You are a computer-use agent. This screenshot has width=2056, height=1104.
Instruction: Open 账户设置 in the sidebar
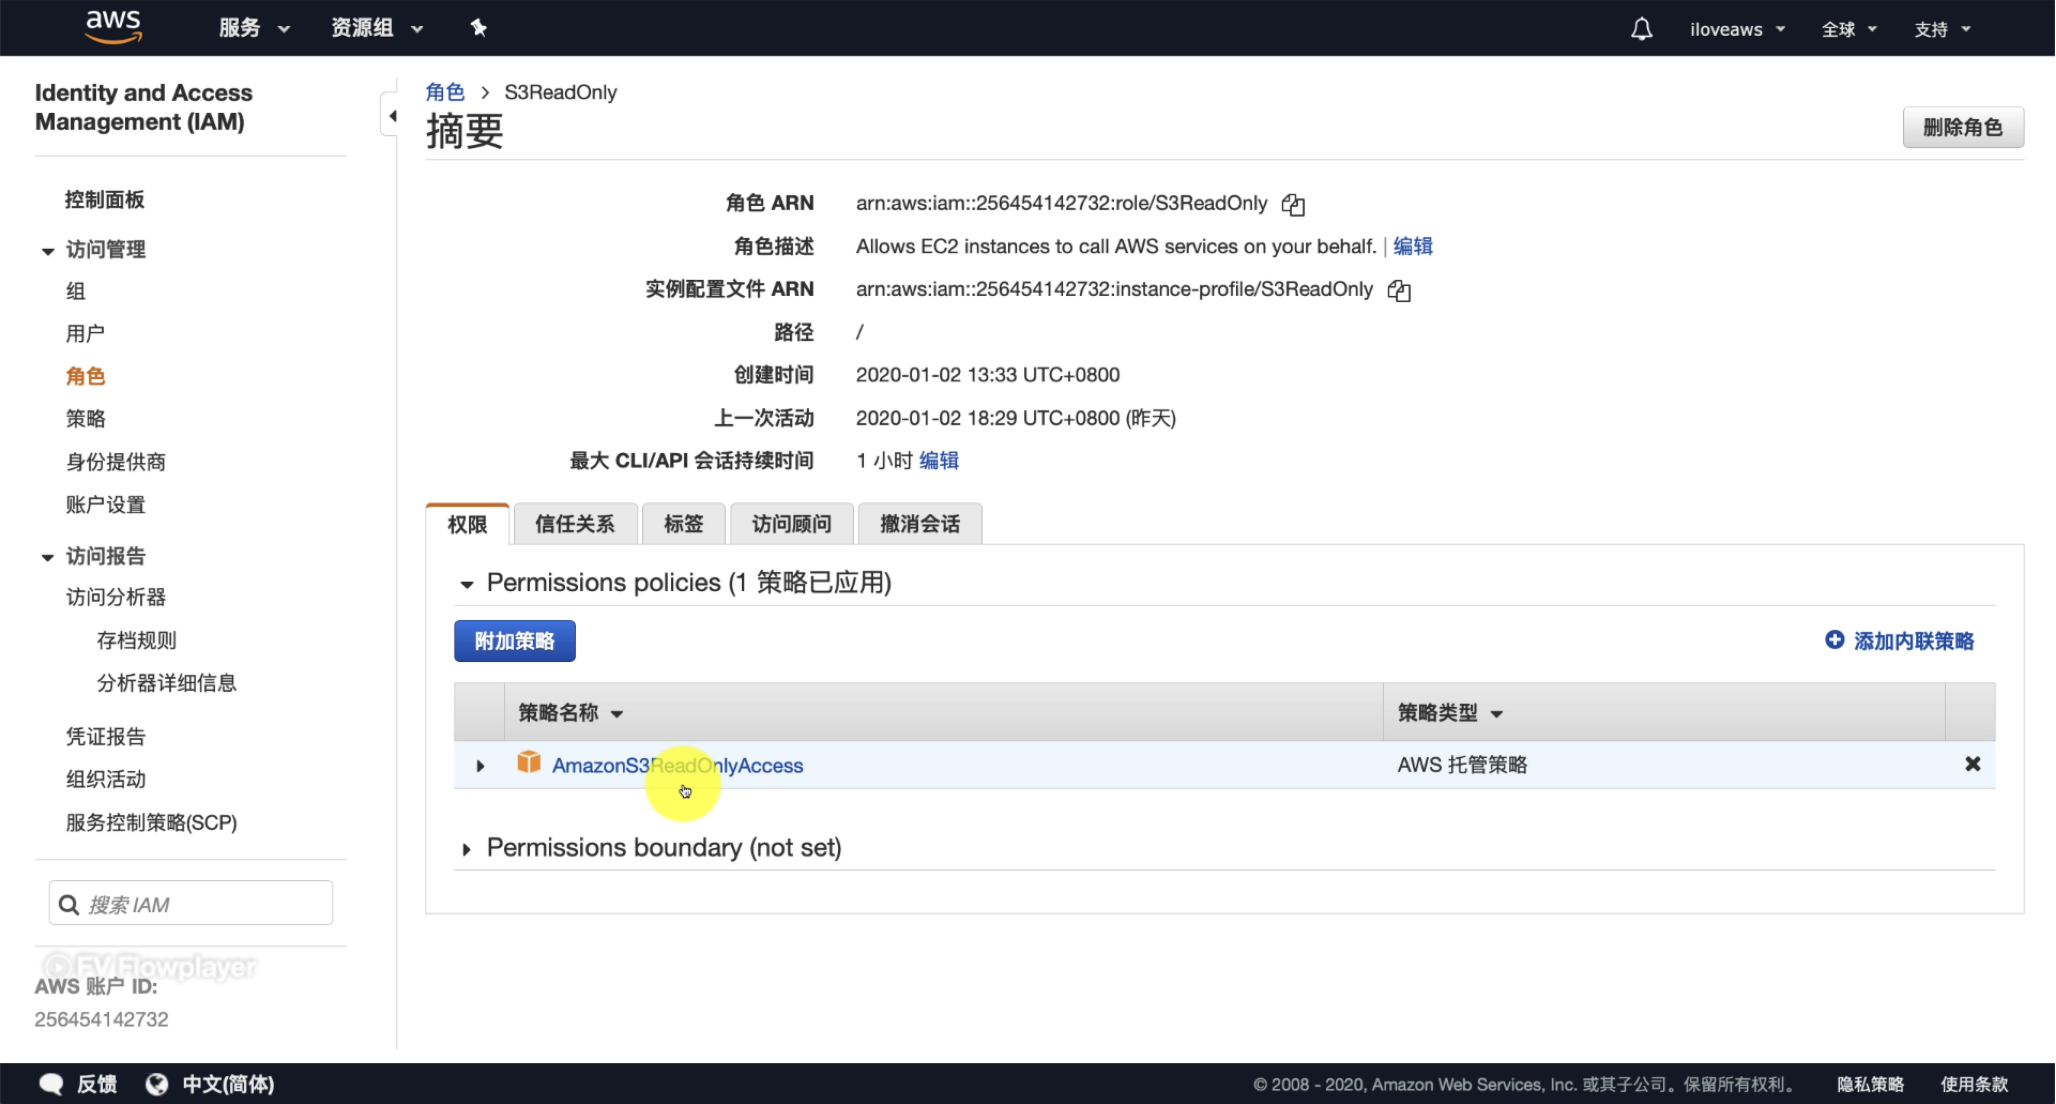[x=105, y=505]
